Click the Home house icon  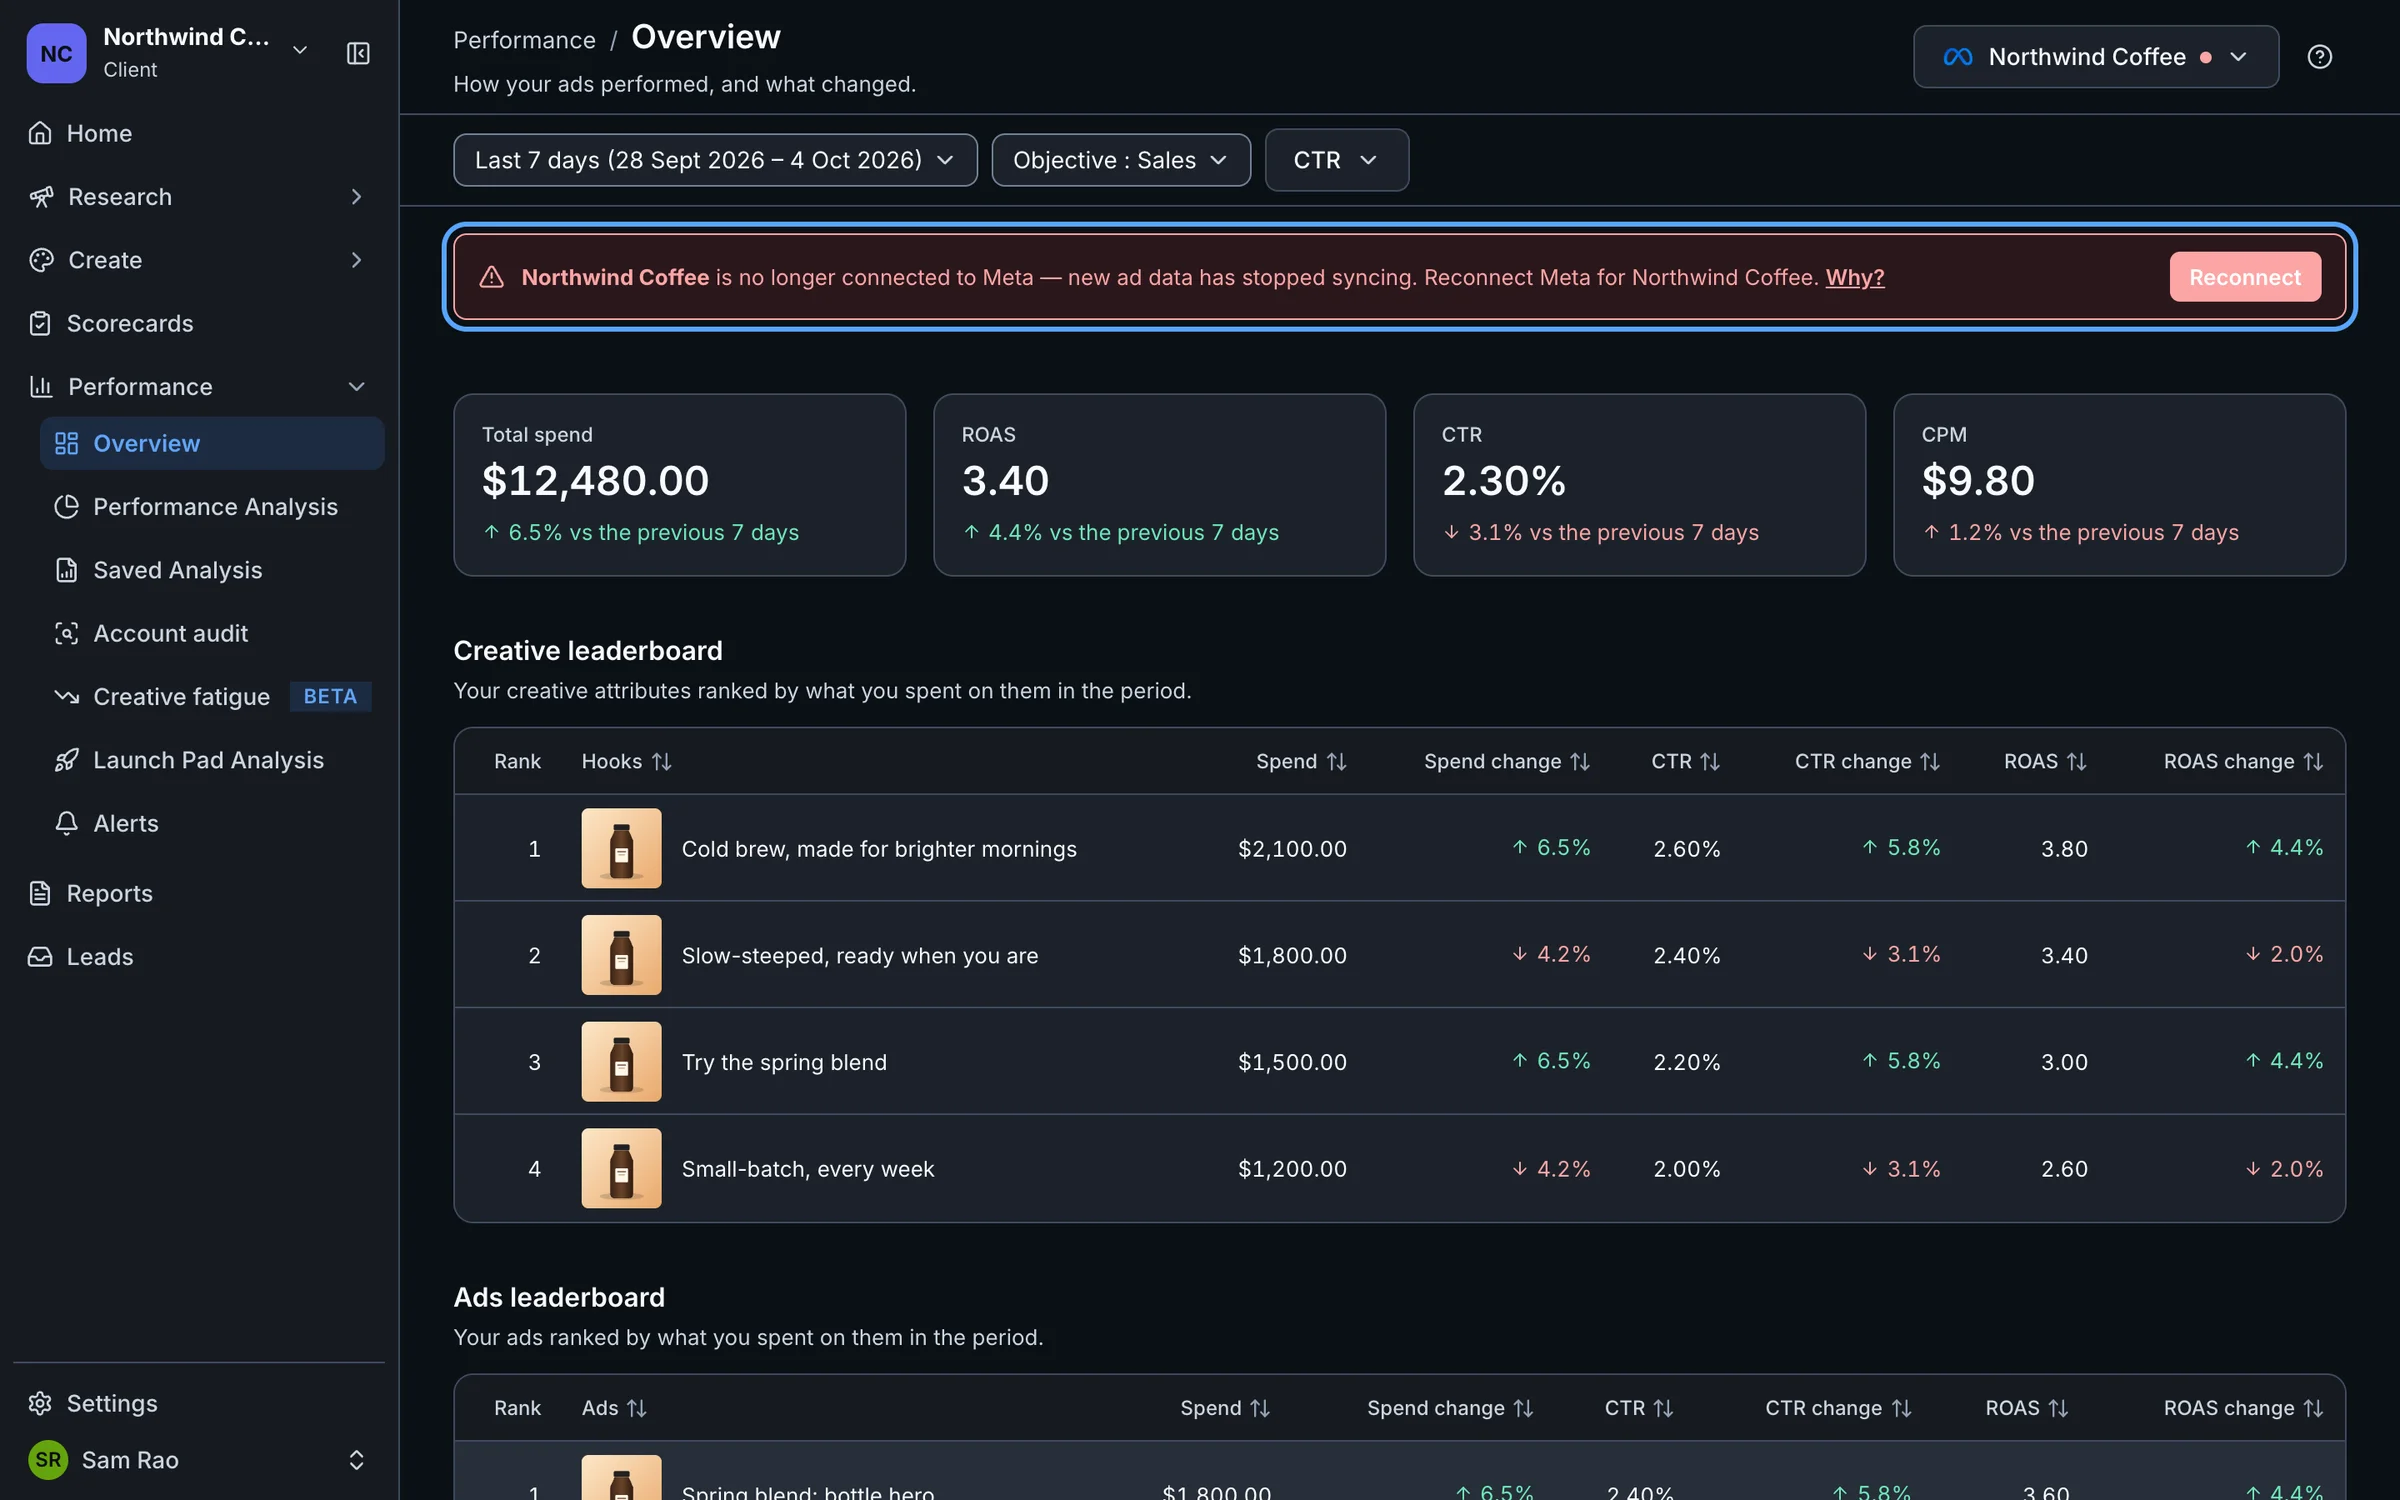pos(40,133)
